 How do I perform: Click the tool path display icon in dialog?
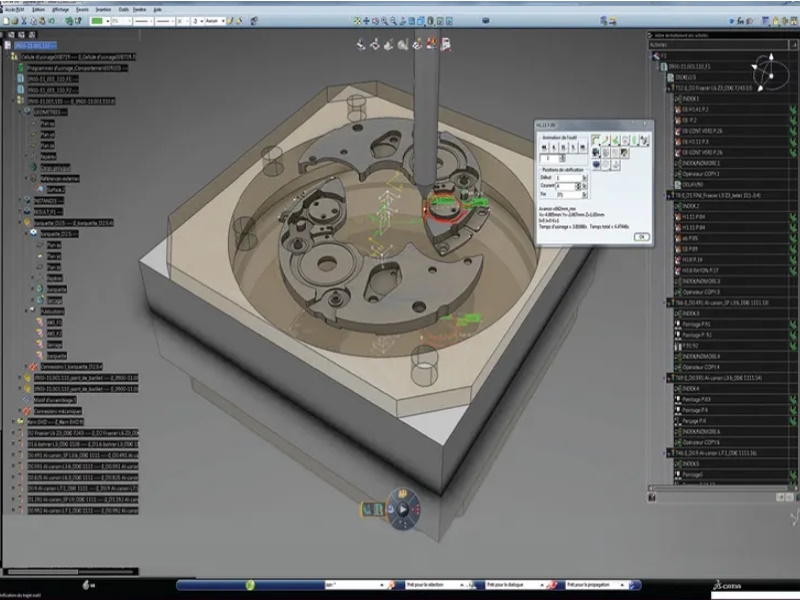click(x=597, y=140)
